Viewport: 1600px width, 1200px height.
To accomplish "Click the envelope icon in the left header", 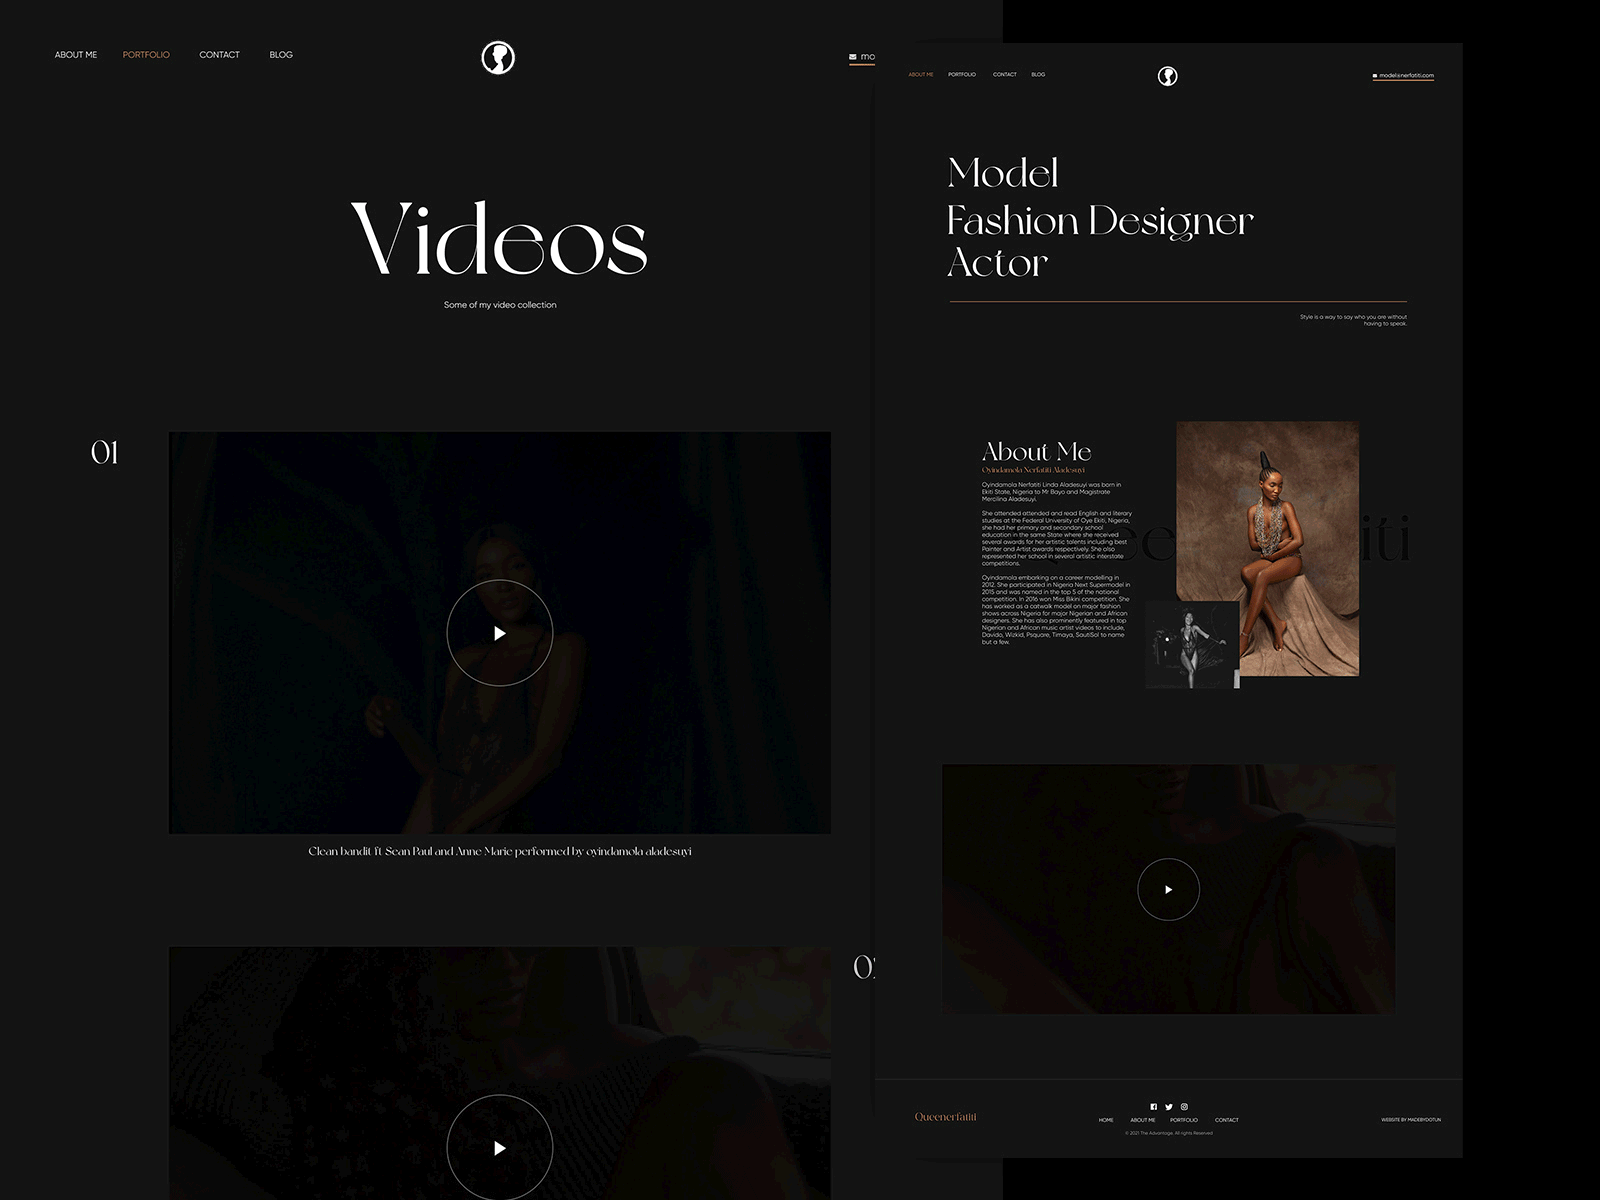I will tap(852, 56).
